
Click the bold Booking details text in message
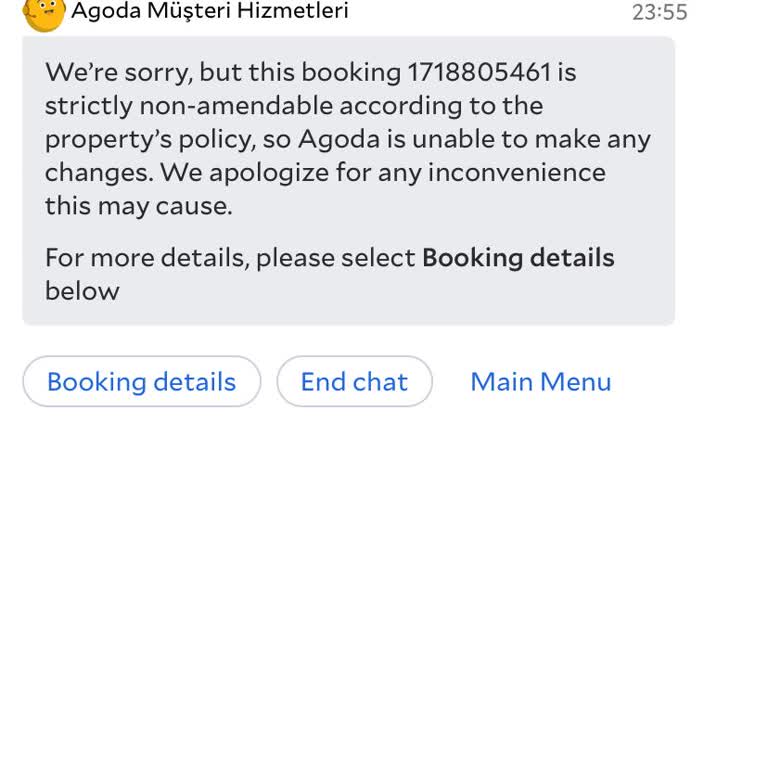click(518, 258)
